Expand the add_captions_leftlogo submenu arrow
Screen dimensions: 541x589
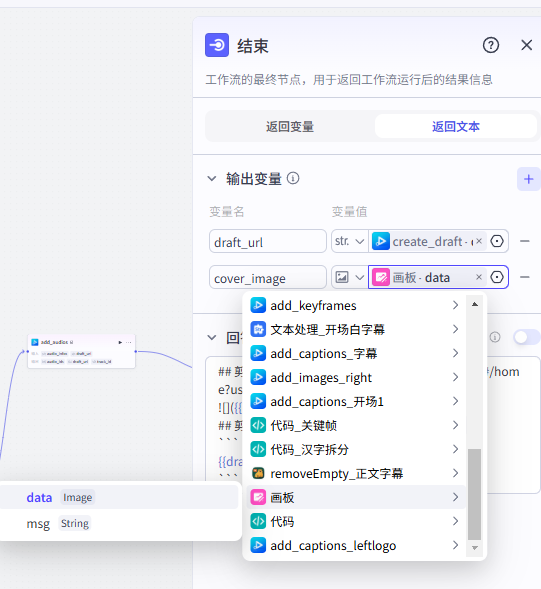coord(455,545)
